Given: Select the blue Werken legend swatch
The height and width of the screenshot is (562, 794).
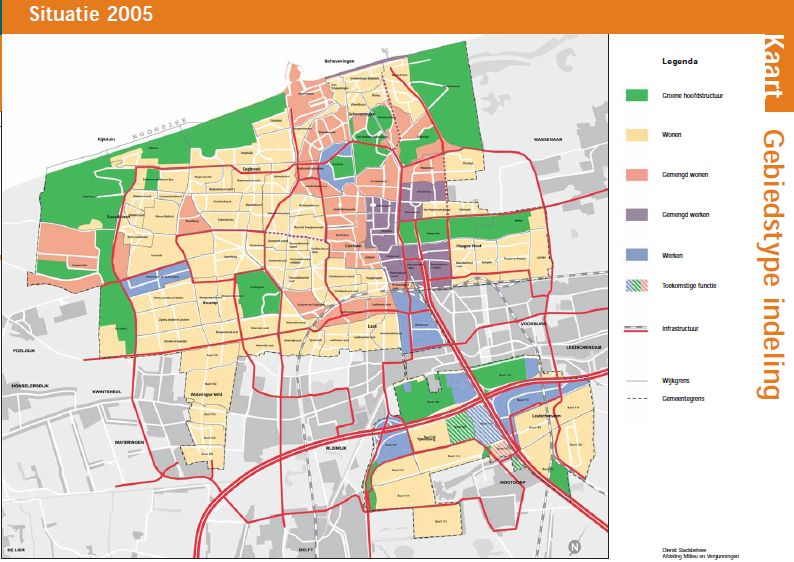Looking at the screenshot, I should [x=638, y=255].
